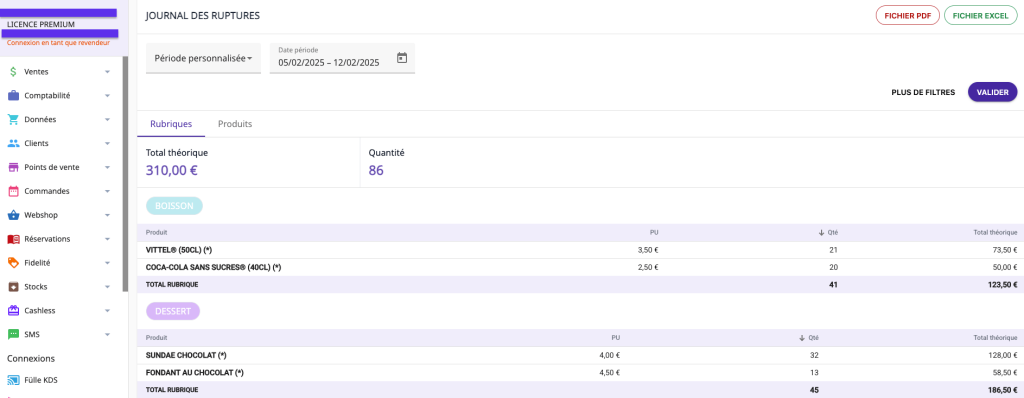Expand the Points de vente chevron
The width and height of the screenshot is (1024, 398).
(x=108, y=167)
